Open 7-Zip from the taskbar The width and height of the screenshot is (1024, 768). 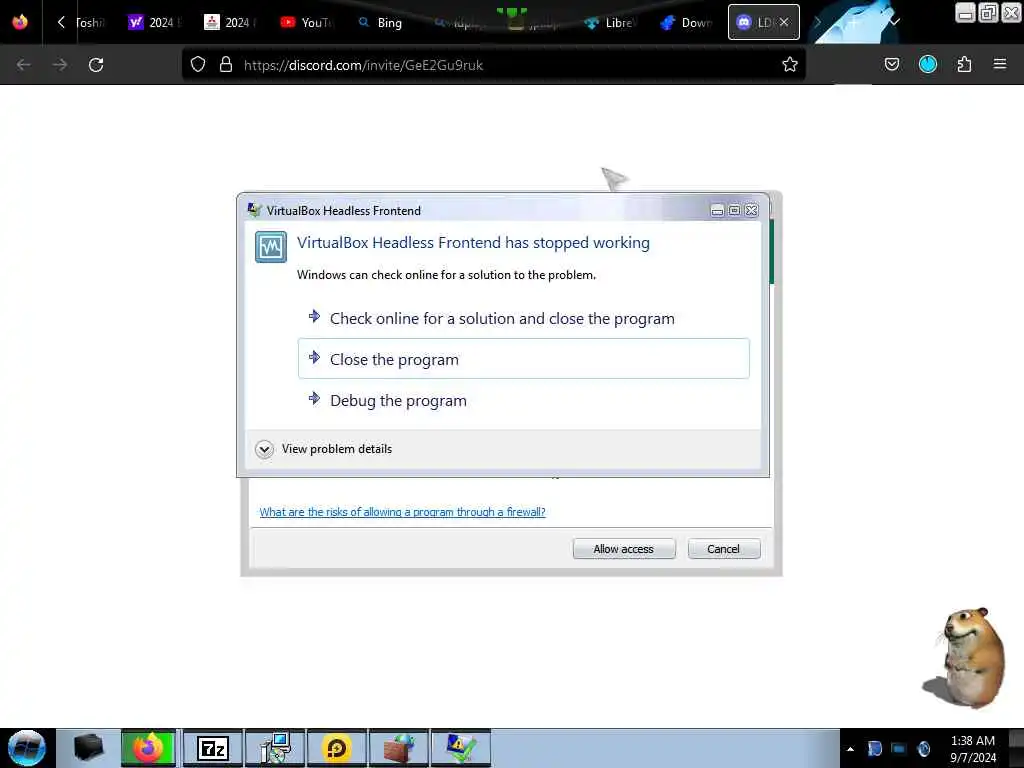coord(213,748)
